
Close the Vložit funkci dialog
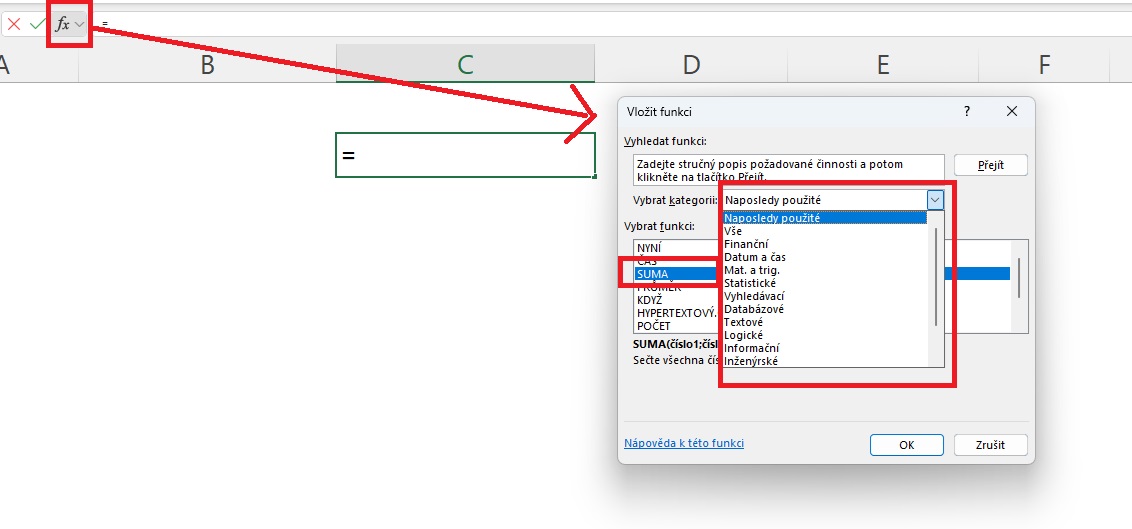[1012, 112]
